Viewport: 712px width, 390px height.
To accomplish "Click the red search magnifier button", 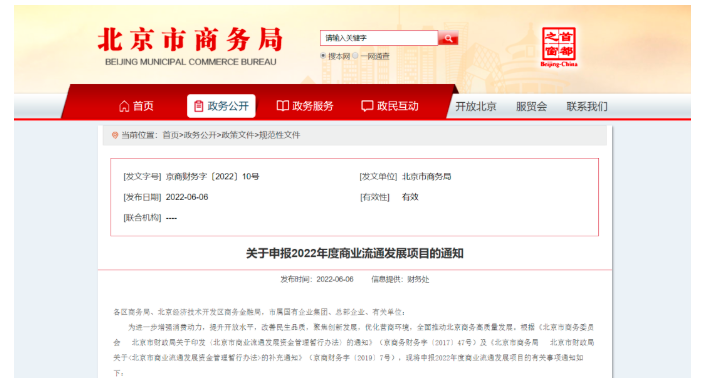I will (x=448, y=38).
